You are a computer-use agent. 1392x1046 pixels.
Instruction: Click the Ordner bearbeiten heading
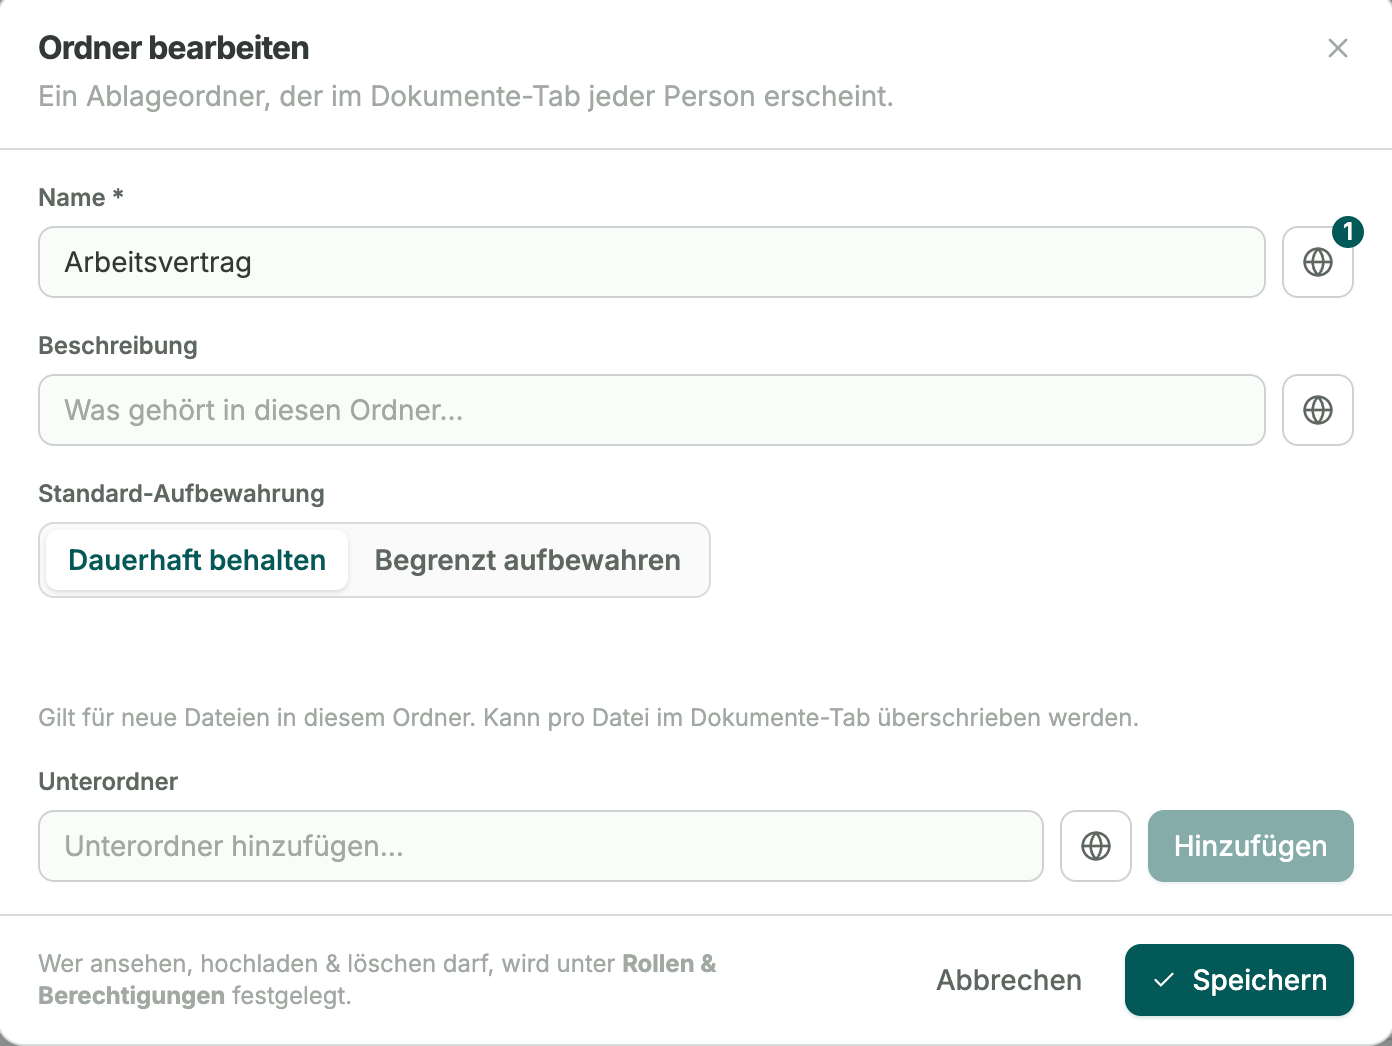tap(173, 48)
